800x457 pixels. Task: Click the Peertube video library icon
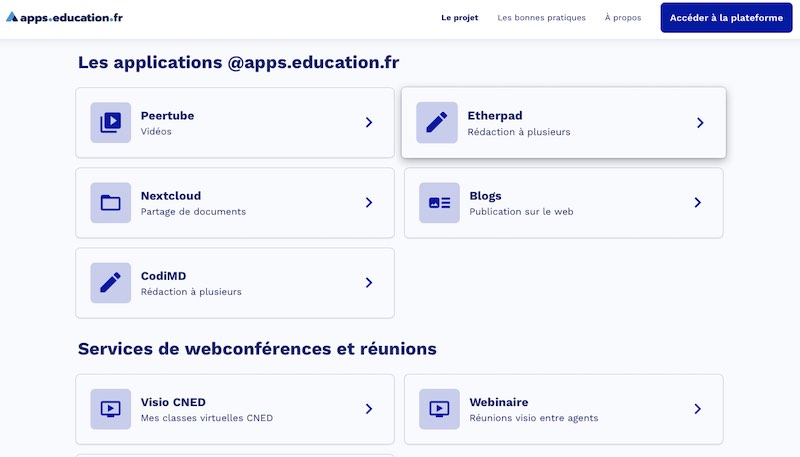tap(110, 123)
